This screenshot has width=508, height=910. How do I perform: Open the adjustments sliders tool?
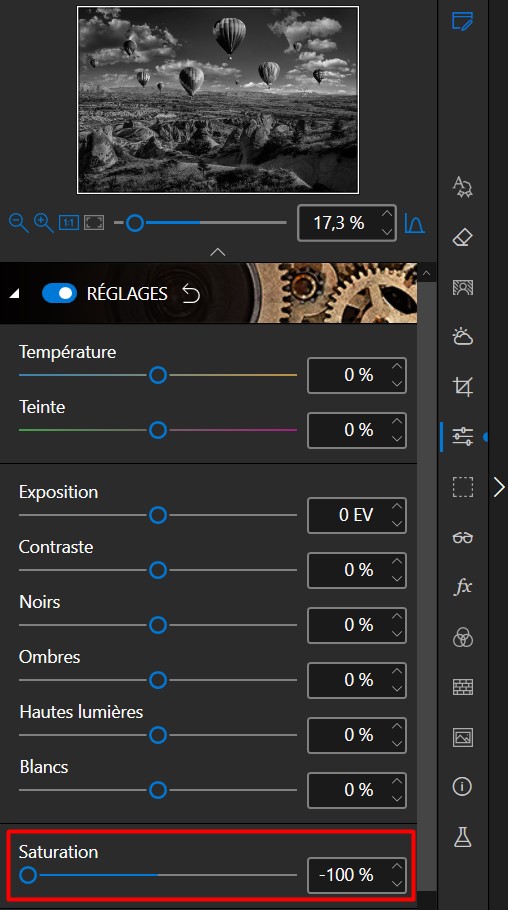click(463, 436)
